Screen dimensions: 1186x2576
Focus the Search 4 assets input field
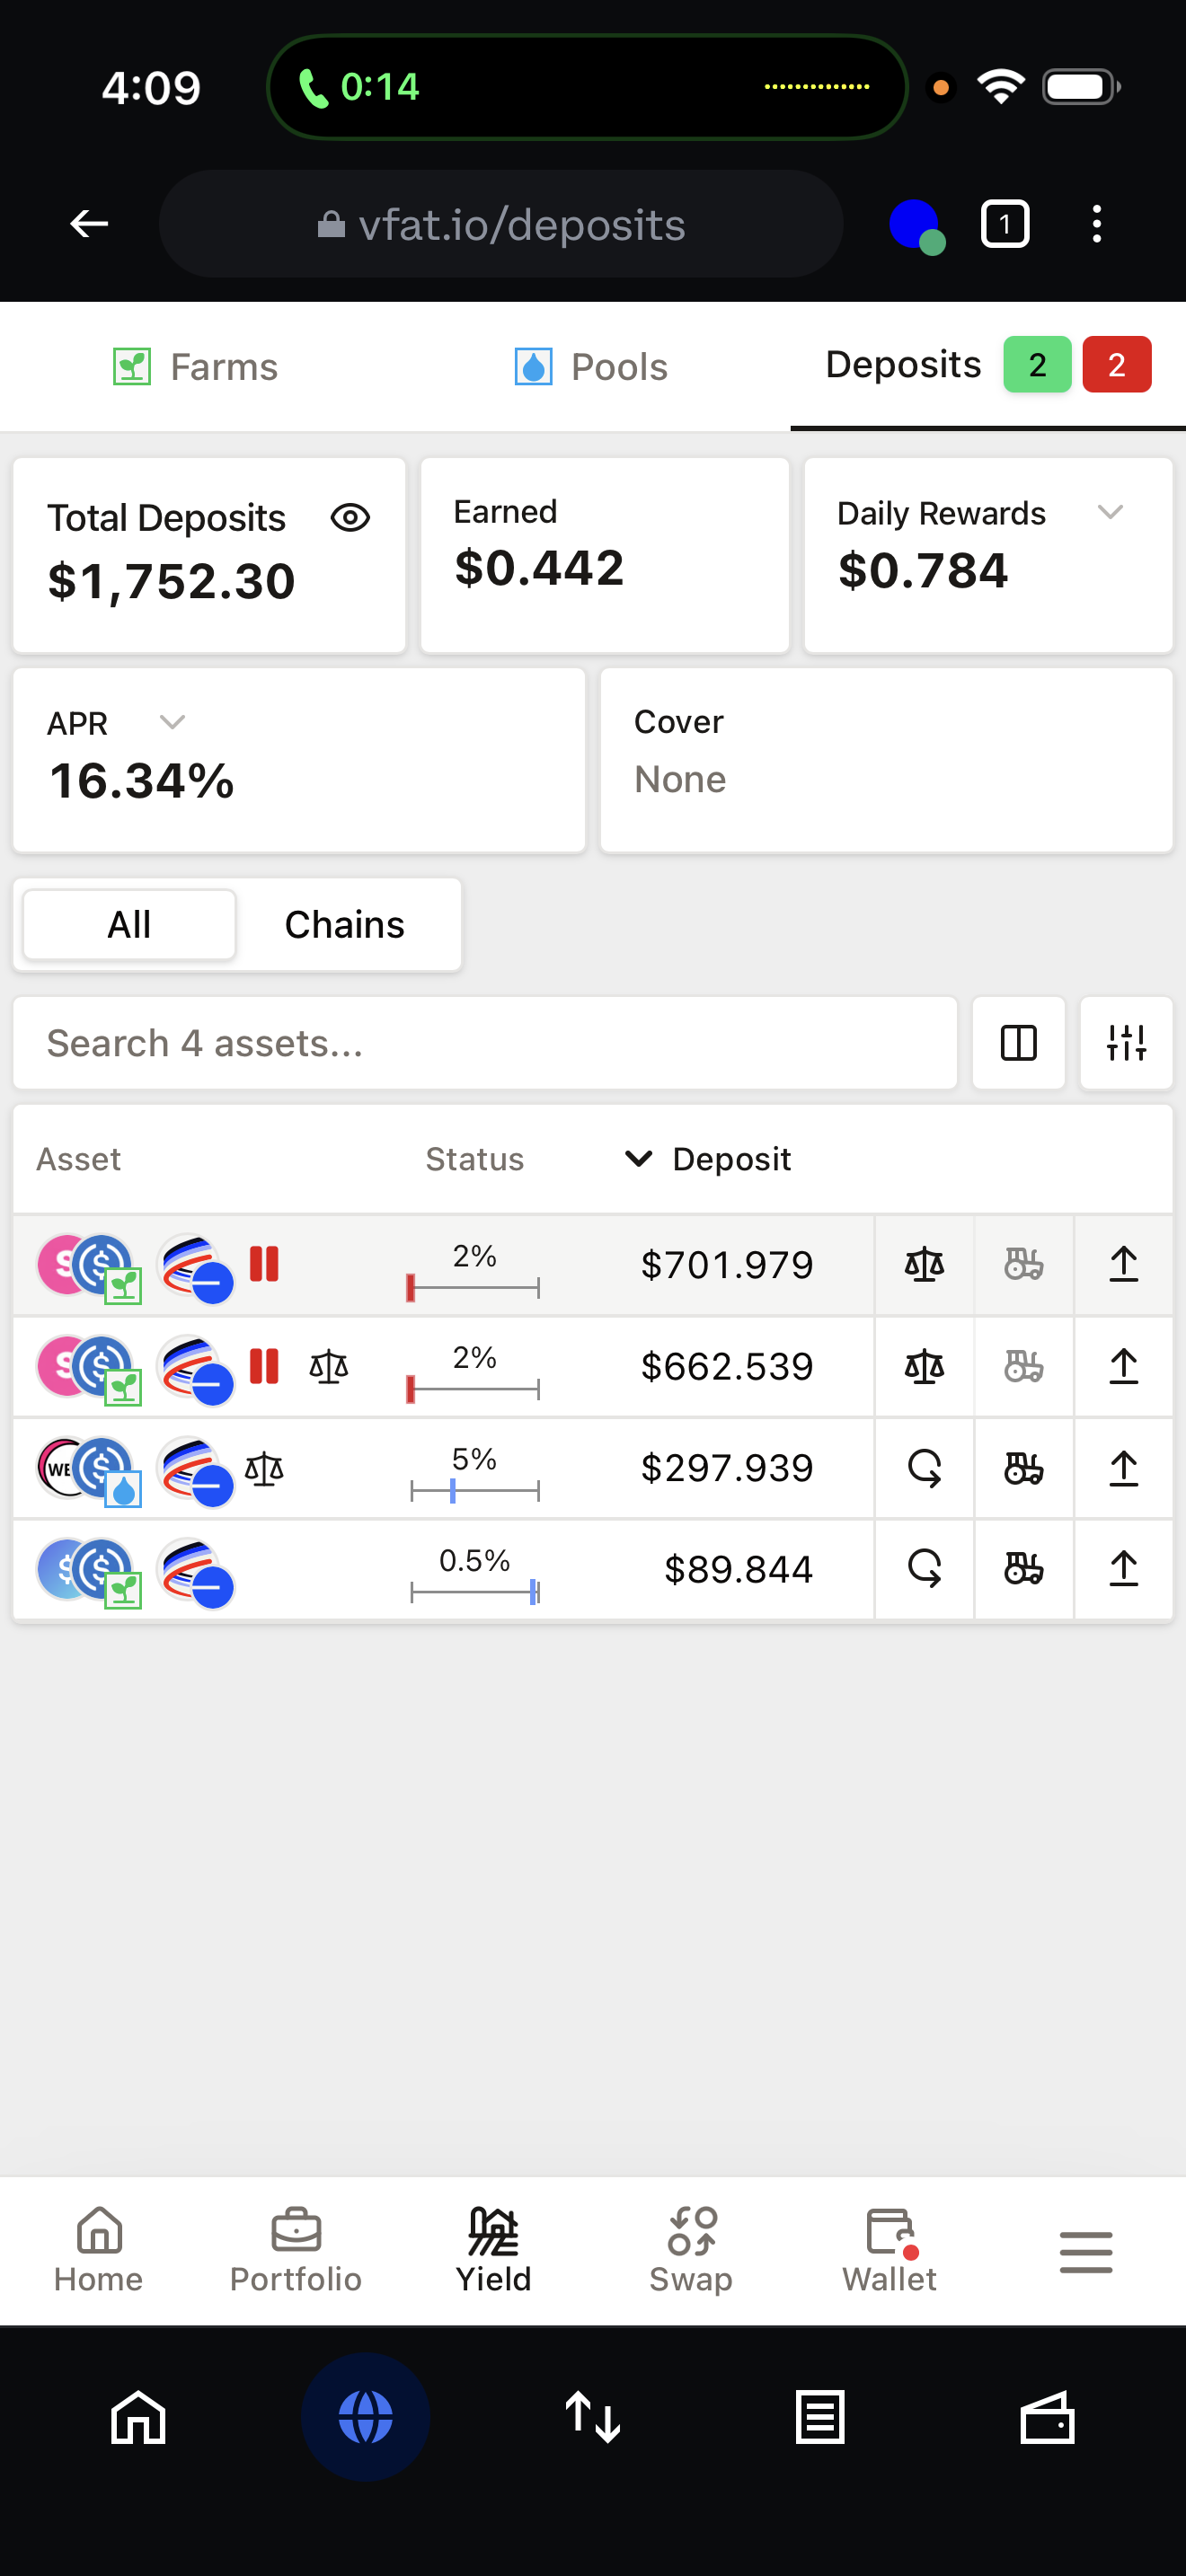(x=485, y=1043)
